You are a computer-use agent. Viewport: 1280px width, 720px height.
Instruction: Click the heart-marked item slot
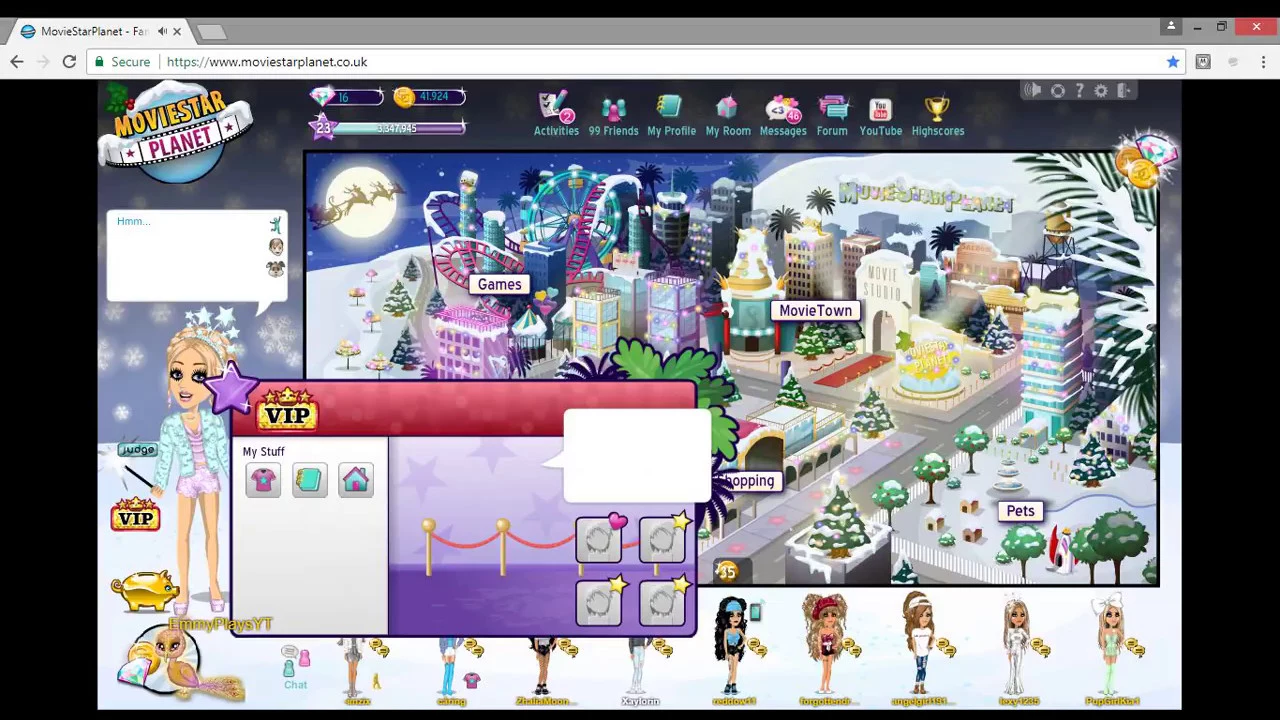click(599, 540)
